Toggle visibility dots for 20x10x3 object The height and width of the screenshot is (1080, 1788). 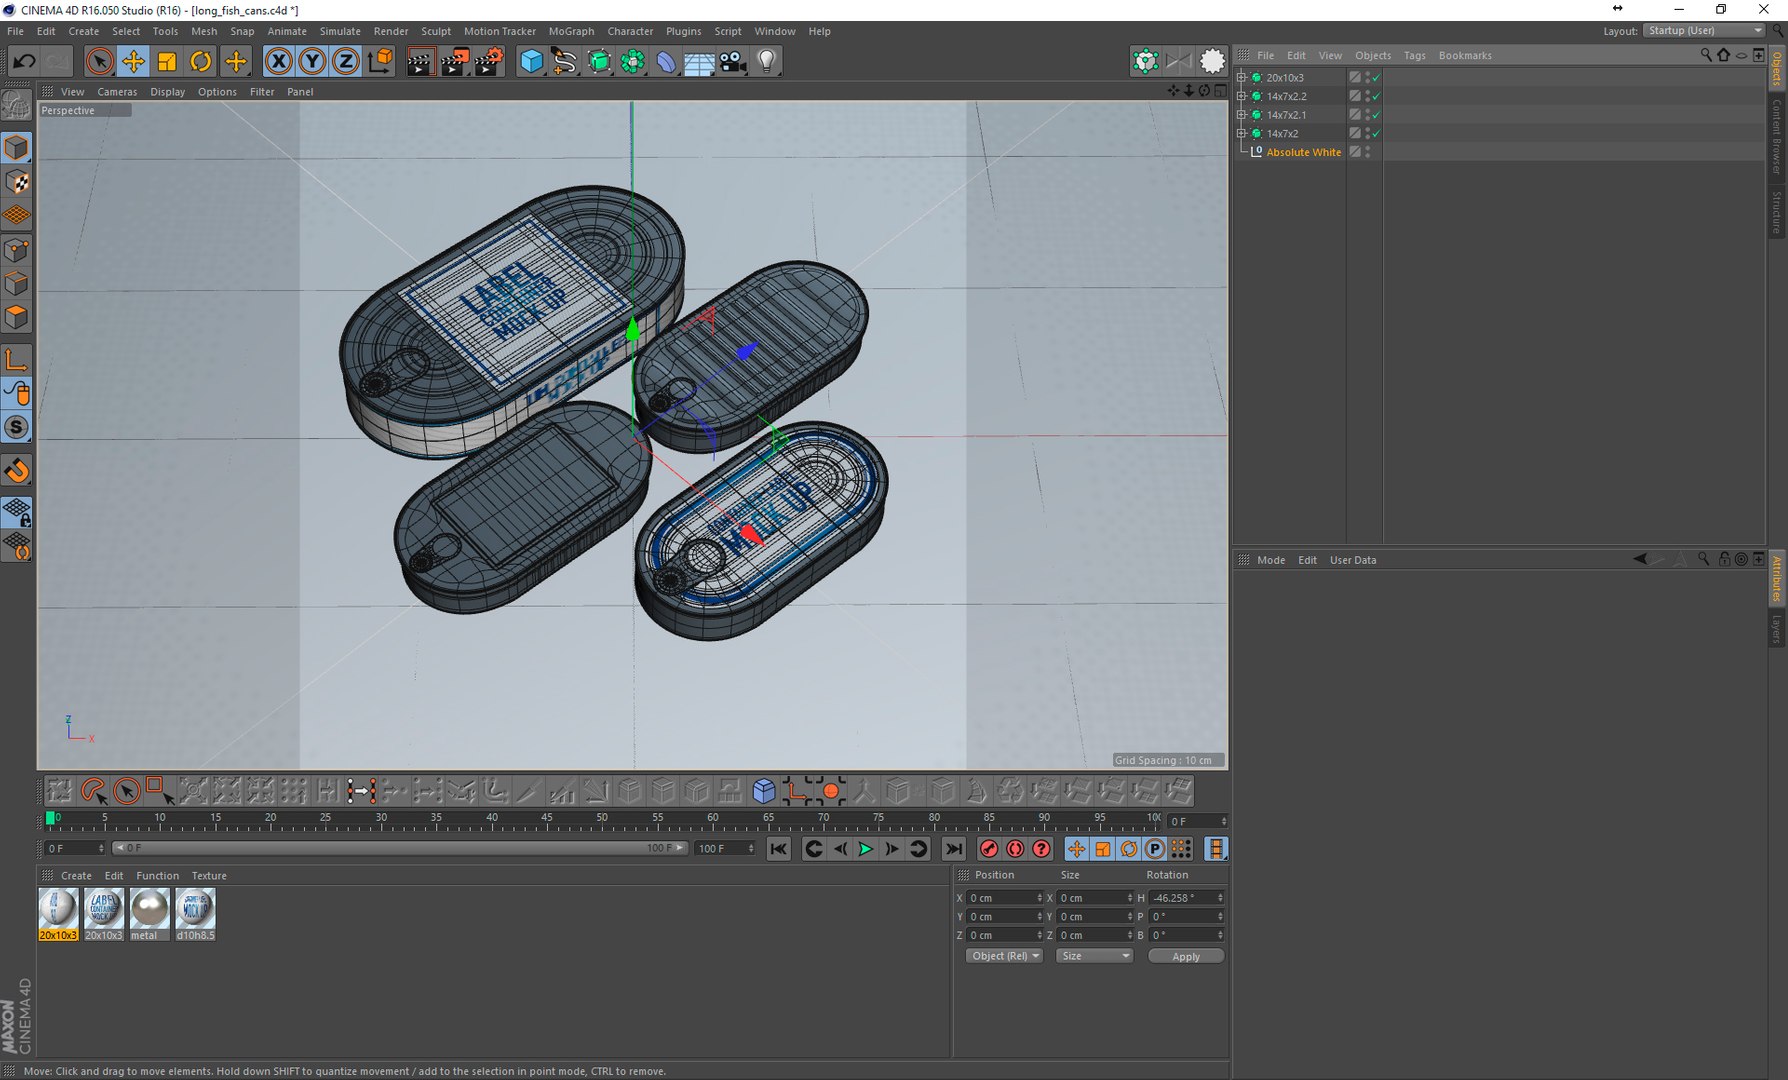[1367, 77]
